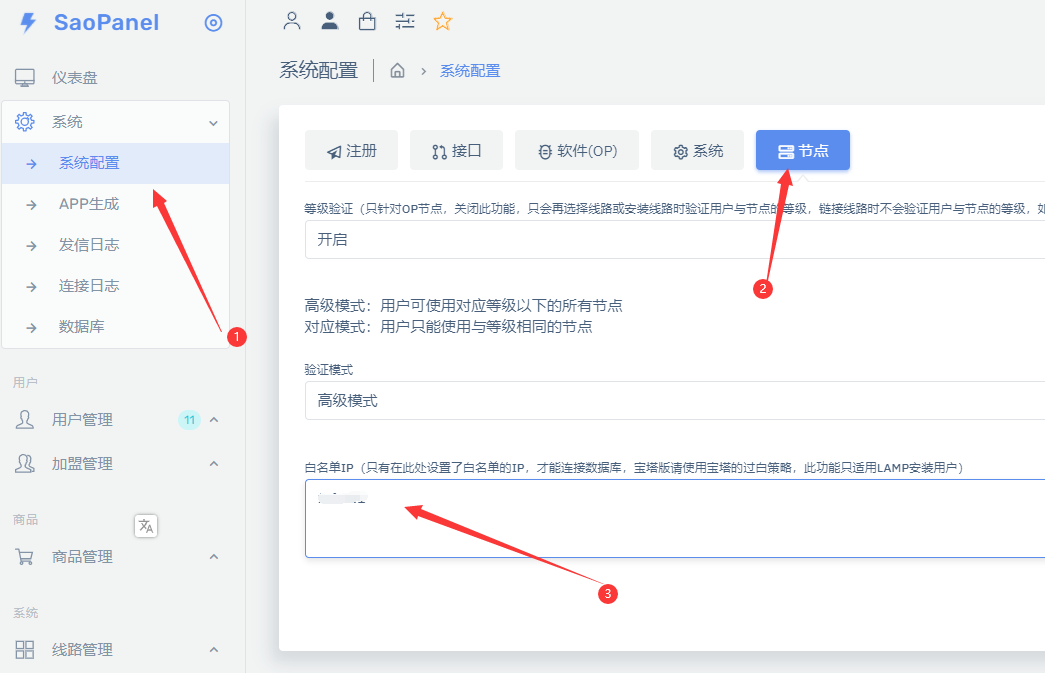This screenshot has width=1045, height=673.
Task: Click the yellow star favorites icon
Action: click(x=442, y=20)
